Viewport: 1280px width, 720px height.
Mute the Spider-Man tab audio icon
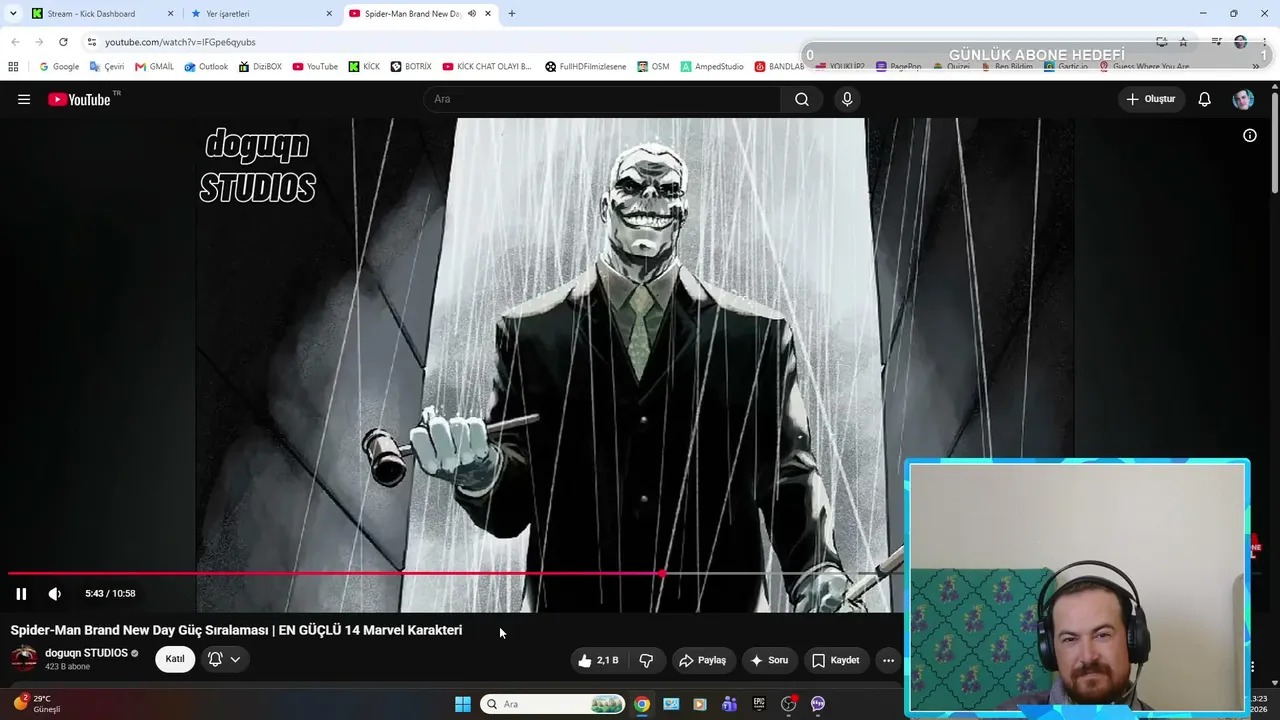(472, 14)
